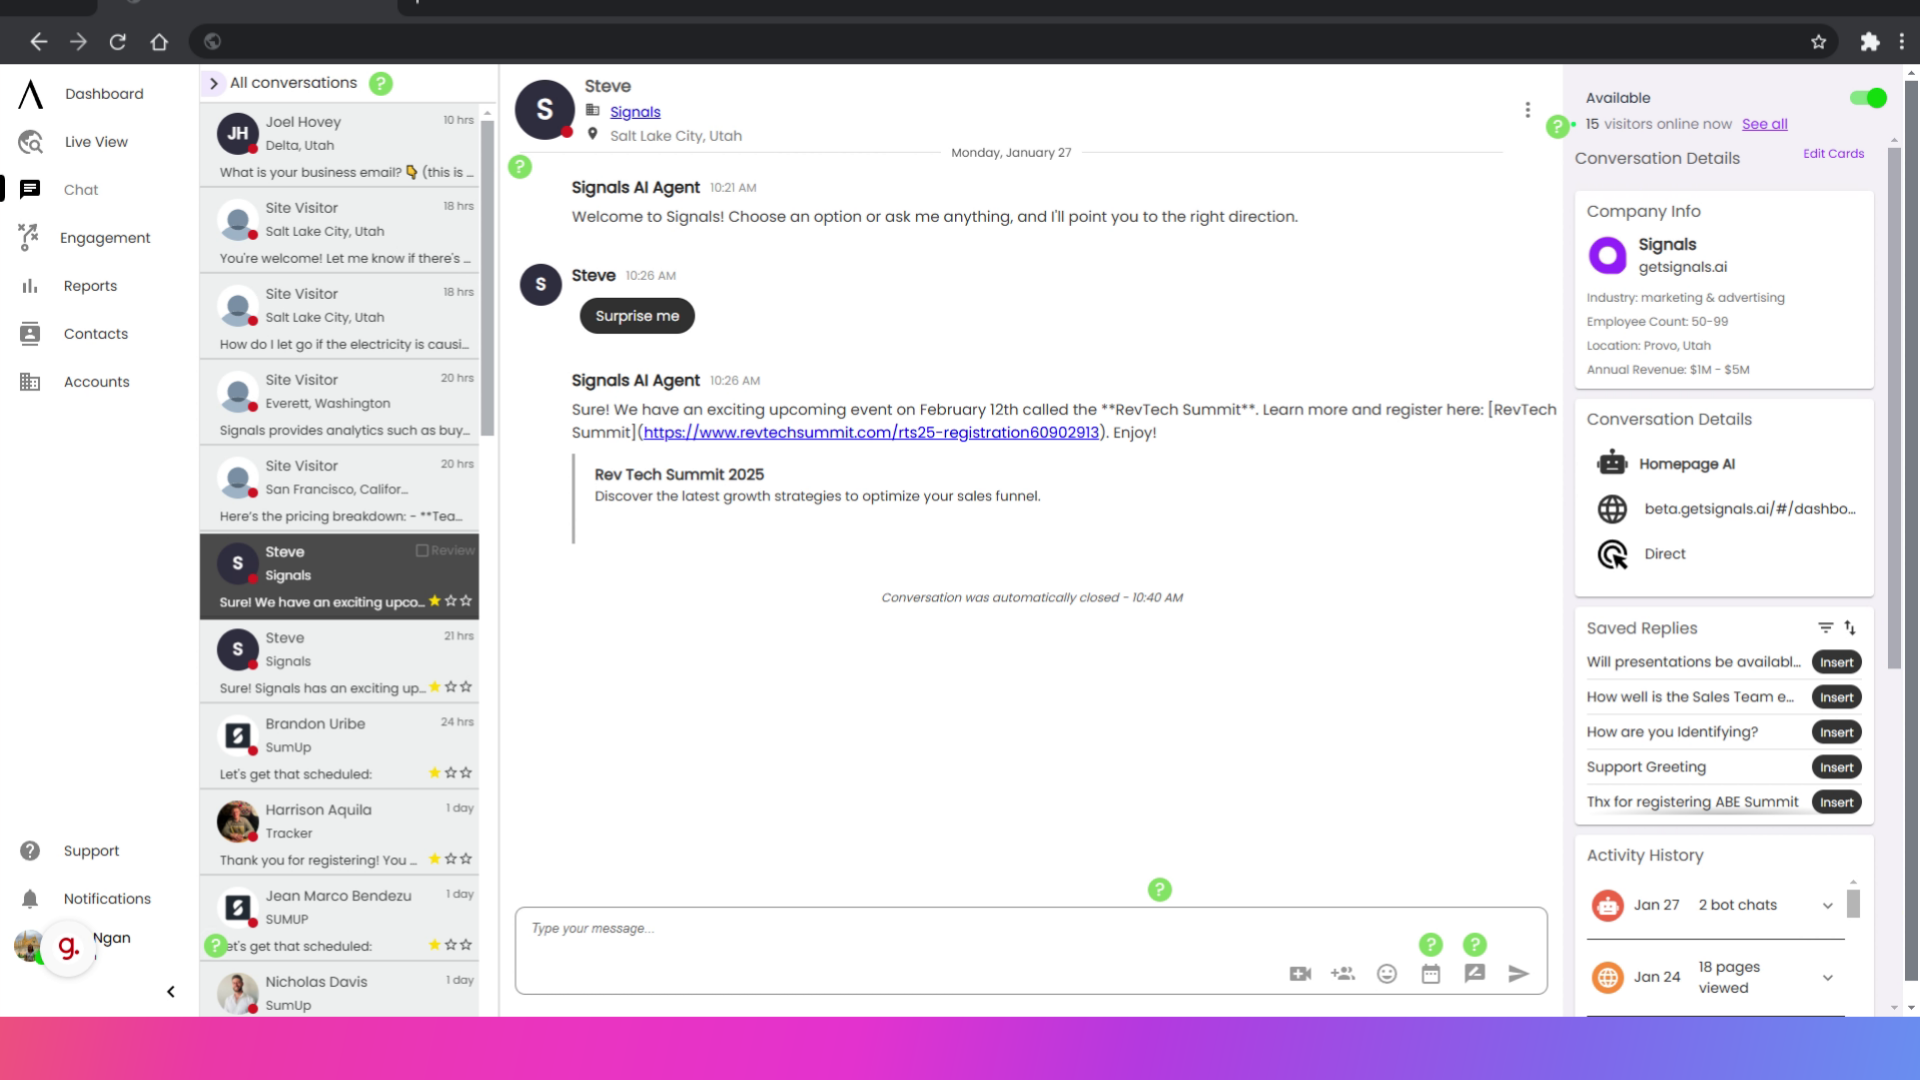Star Steve's conversation rating

(x=435, y=601)
